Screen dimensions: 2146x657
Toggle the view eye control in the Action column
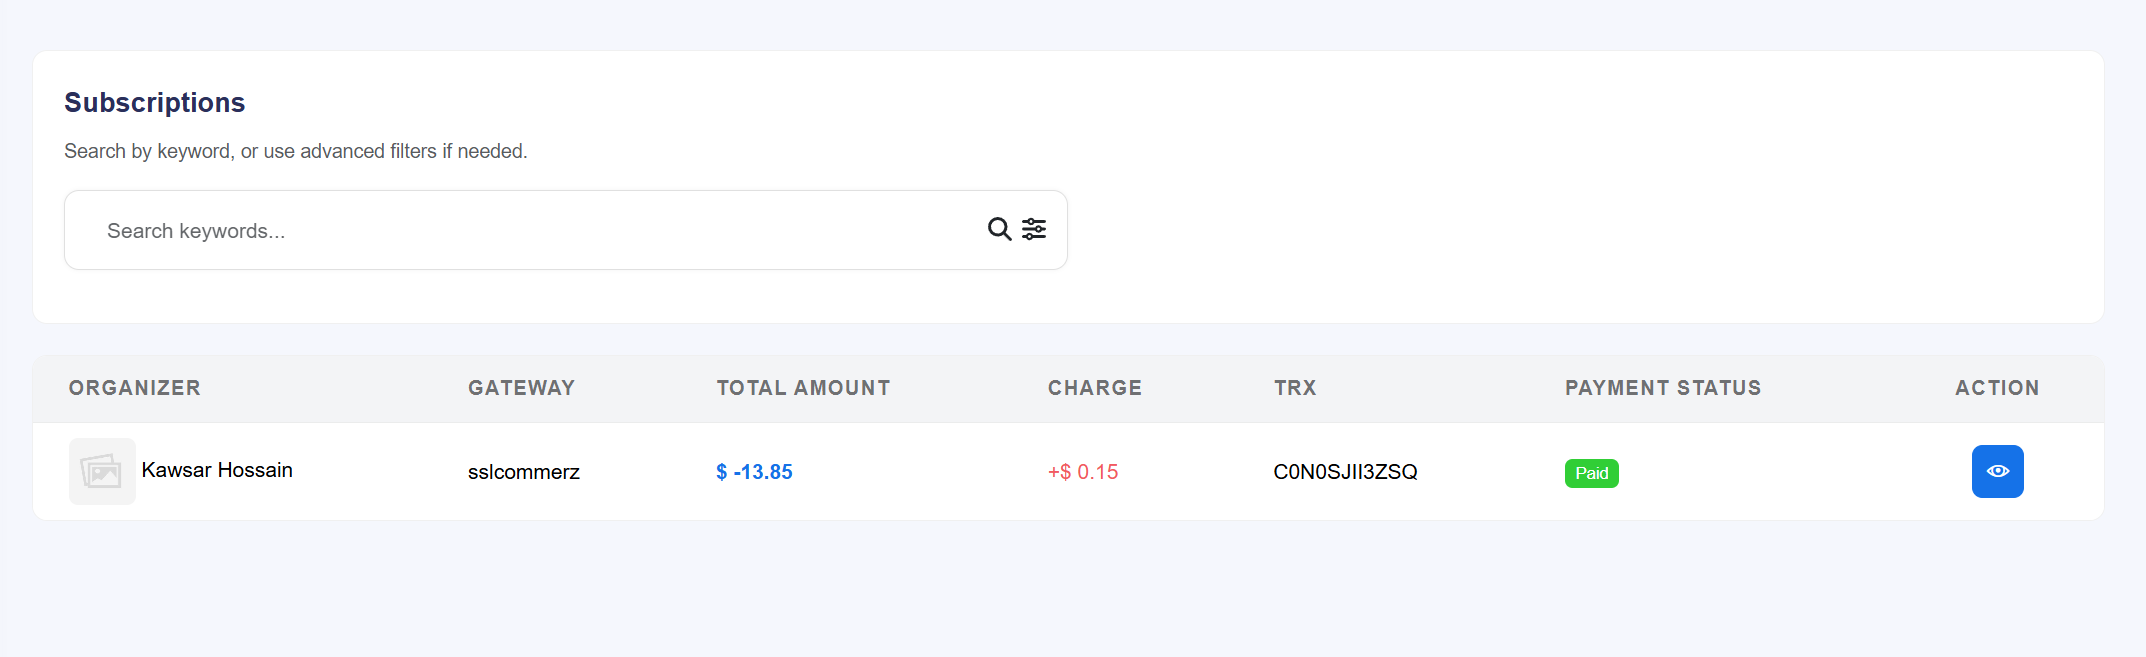tap(1997, 471)
